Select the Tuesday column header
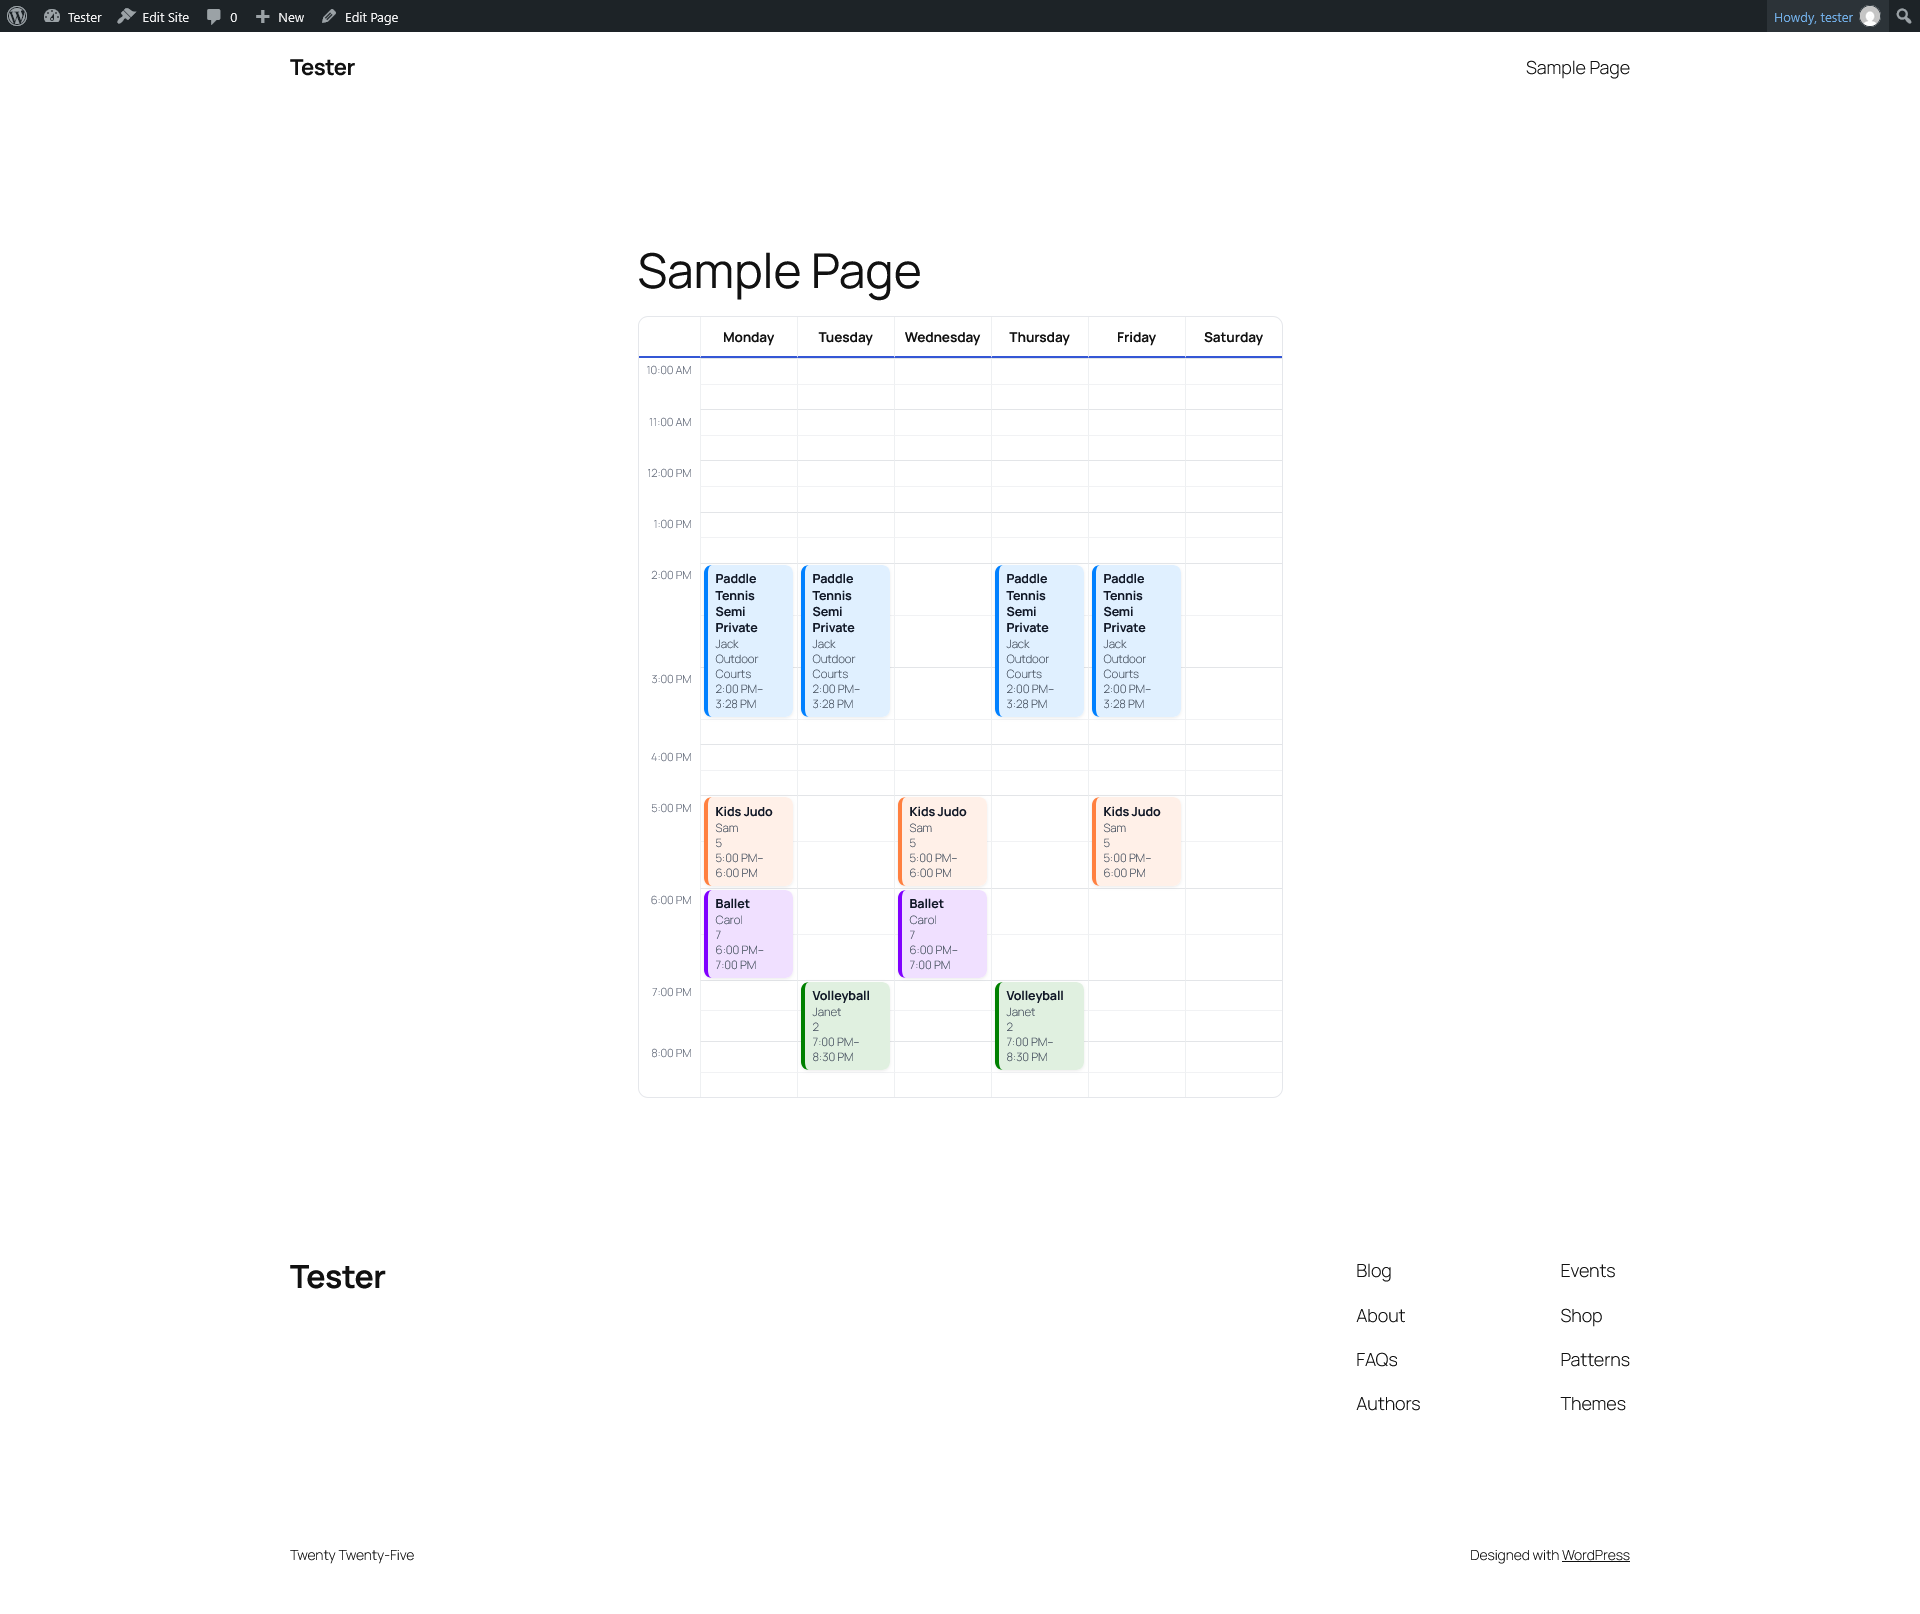This screenshot has height=1614, width=1920. (845, 337)
